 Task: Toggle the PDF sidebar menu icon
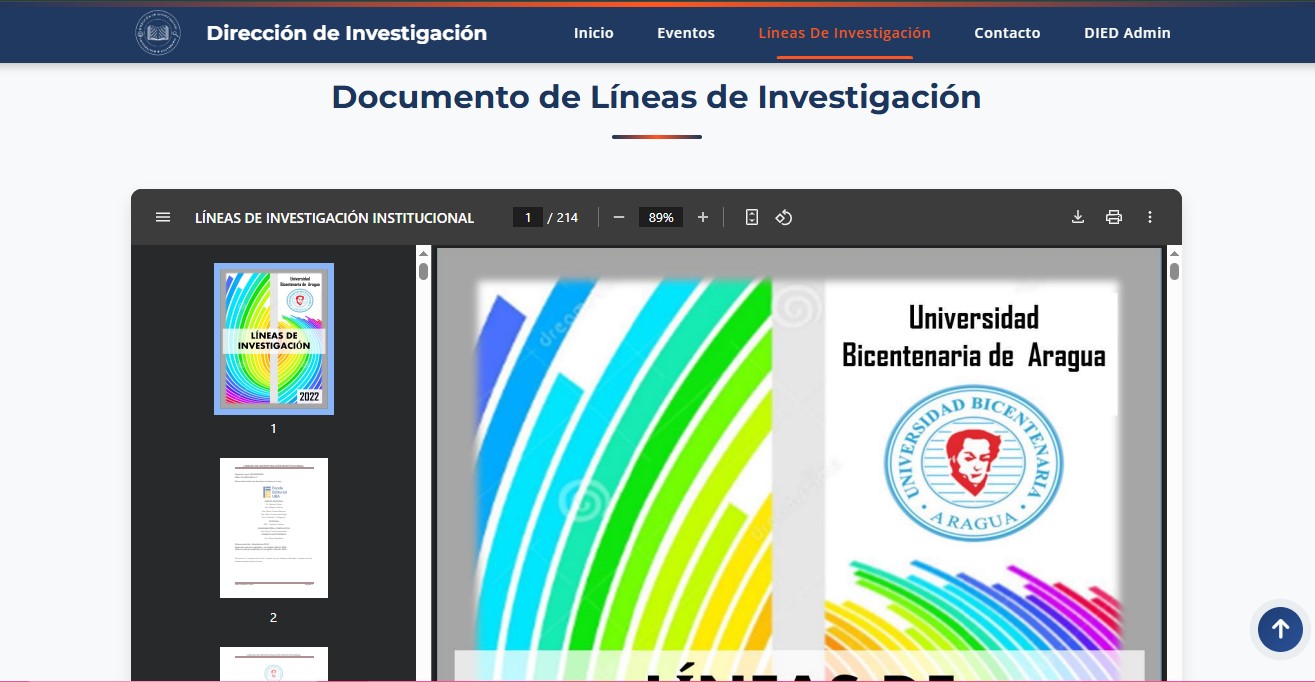163,217
